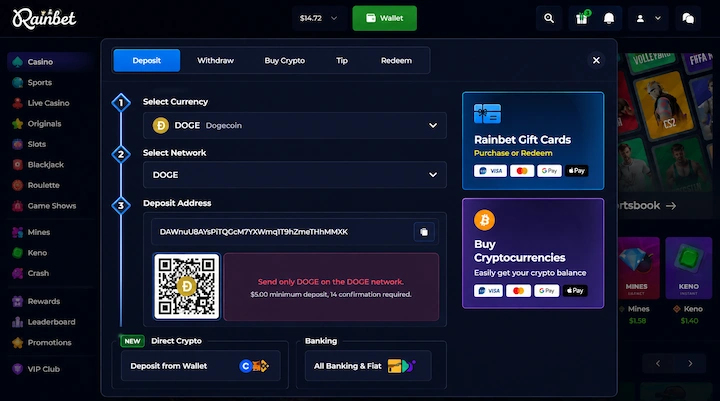Open Promotions in the sidebar

click(x=49, y=343)
